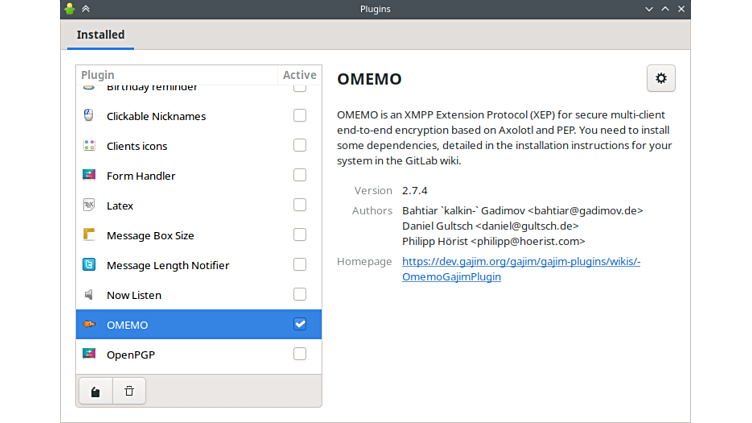Open OMEMO plugin settings gear
Viewport: 752px width, 423px height.
(660, 78)
